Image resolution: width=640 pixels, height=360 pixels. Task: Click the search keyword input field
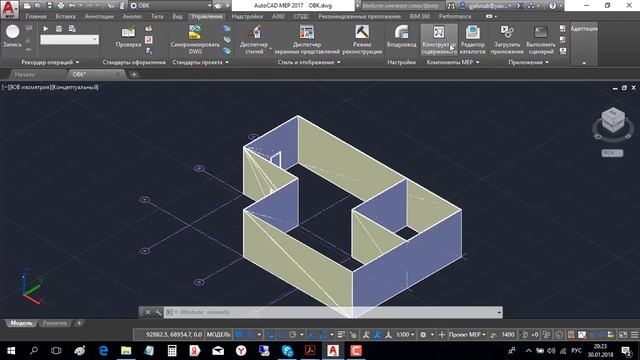(x=402, y=6)
